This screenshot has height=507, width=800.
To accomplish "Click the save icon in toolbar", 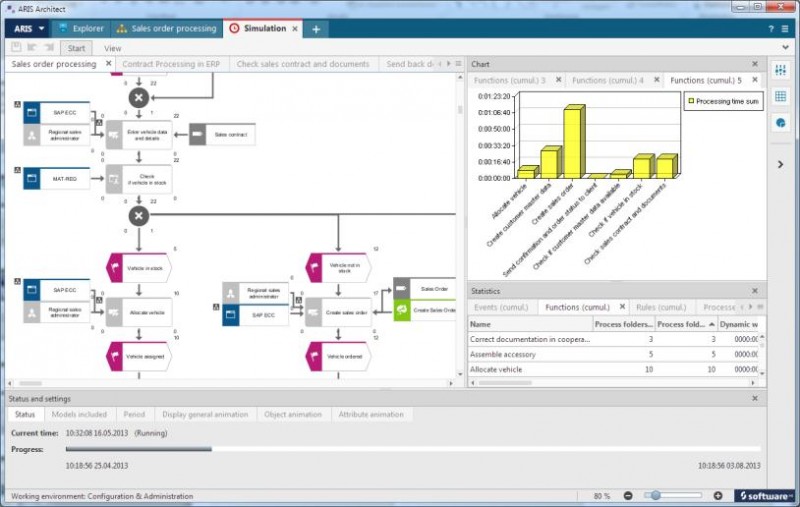I will coord(16,47).
